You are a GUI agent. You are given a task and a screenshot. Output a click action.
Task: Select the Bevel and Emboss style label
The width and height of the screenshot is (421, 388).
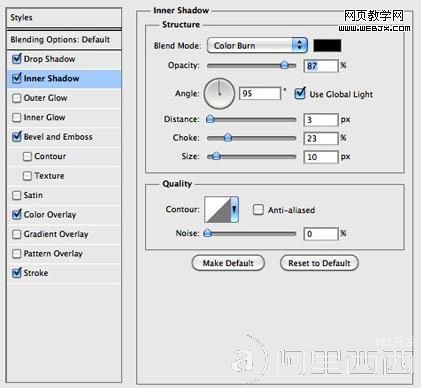(58, 137)
